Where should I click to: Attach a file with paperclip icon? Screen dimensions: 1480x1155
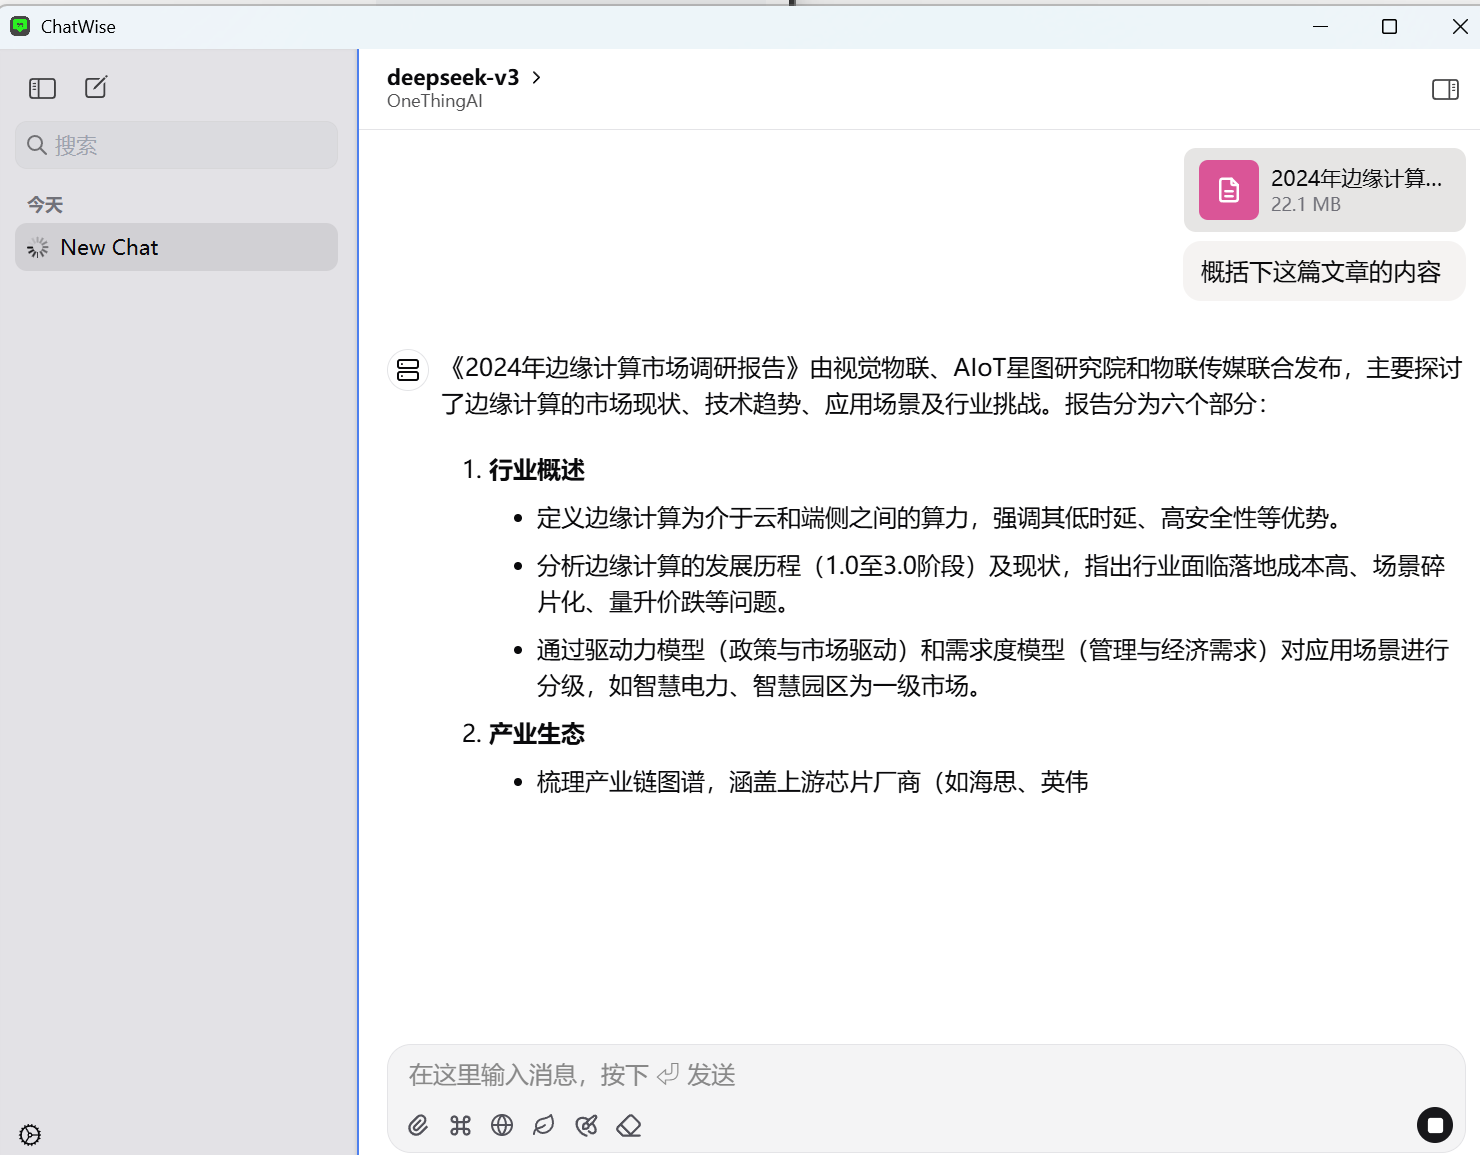click(x=418, y=1126)
